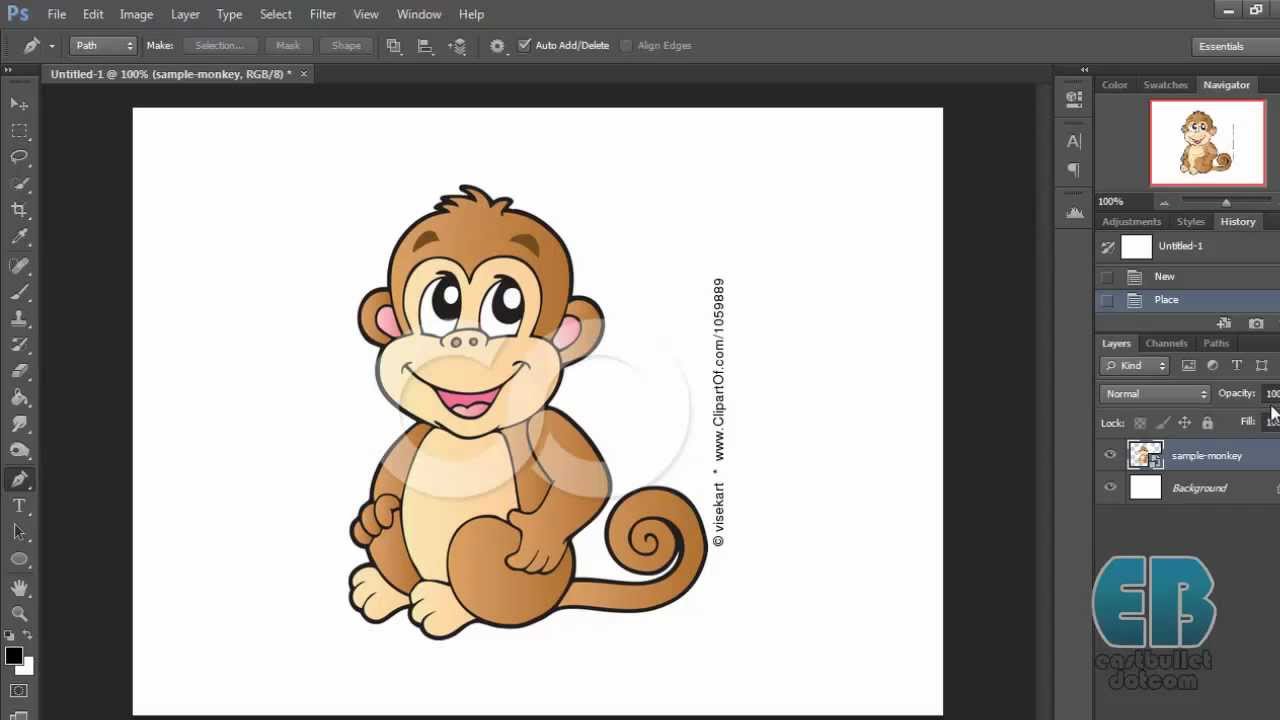Open the Image menu
The width and height of the screenshot is (1280, 720).
point(136,14)
